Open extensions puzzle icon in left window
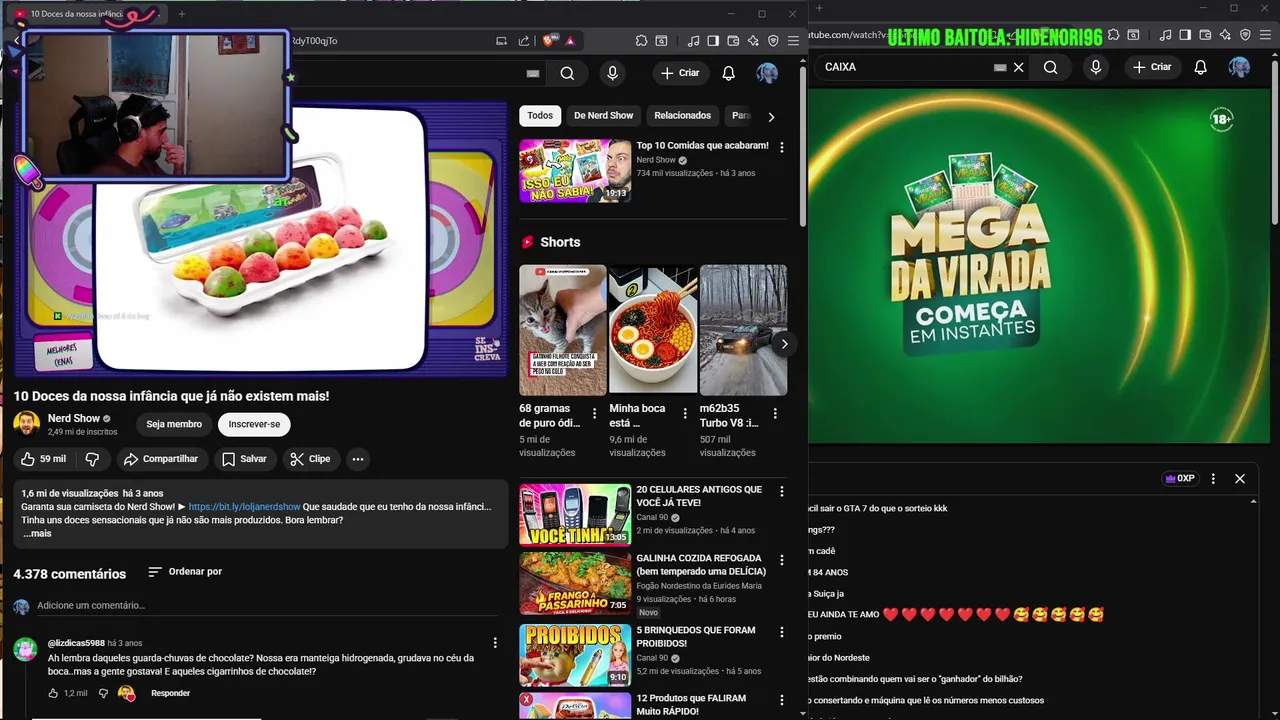The image size is (1280, 720). coord(642,41)
